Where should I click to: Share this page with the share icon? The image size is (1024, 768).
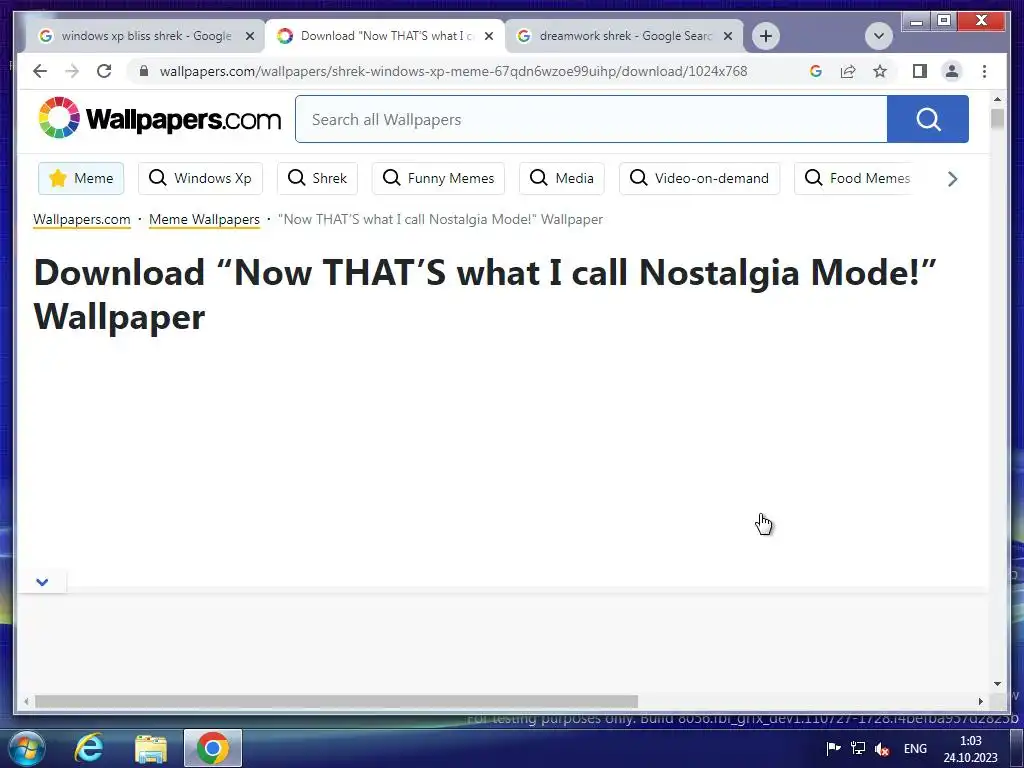848,71
